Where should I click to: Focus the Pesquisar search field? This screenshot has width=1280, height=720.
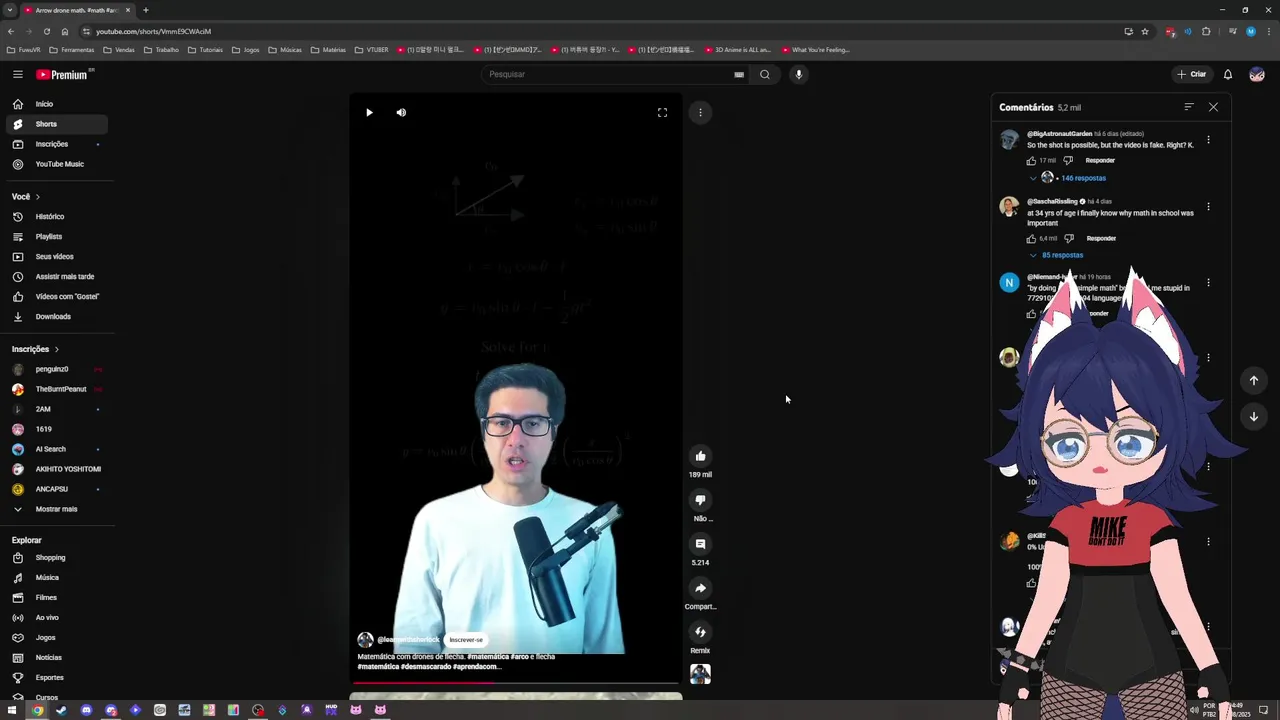610,74
